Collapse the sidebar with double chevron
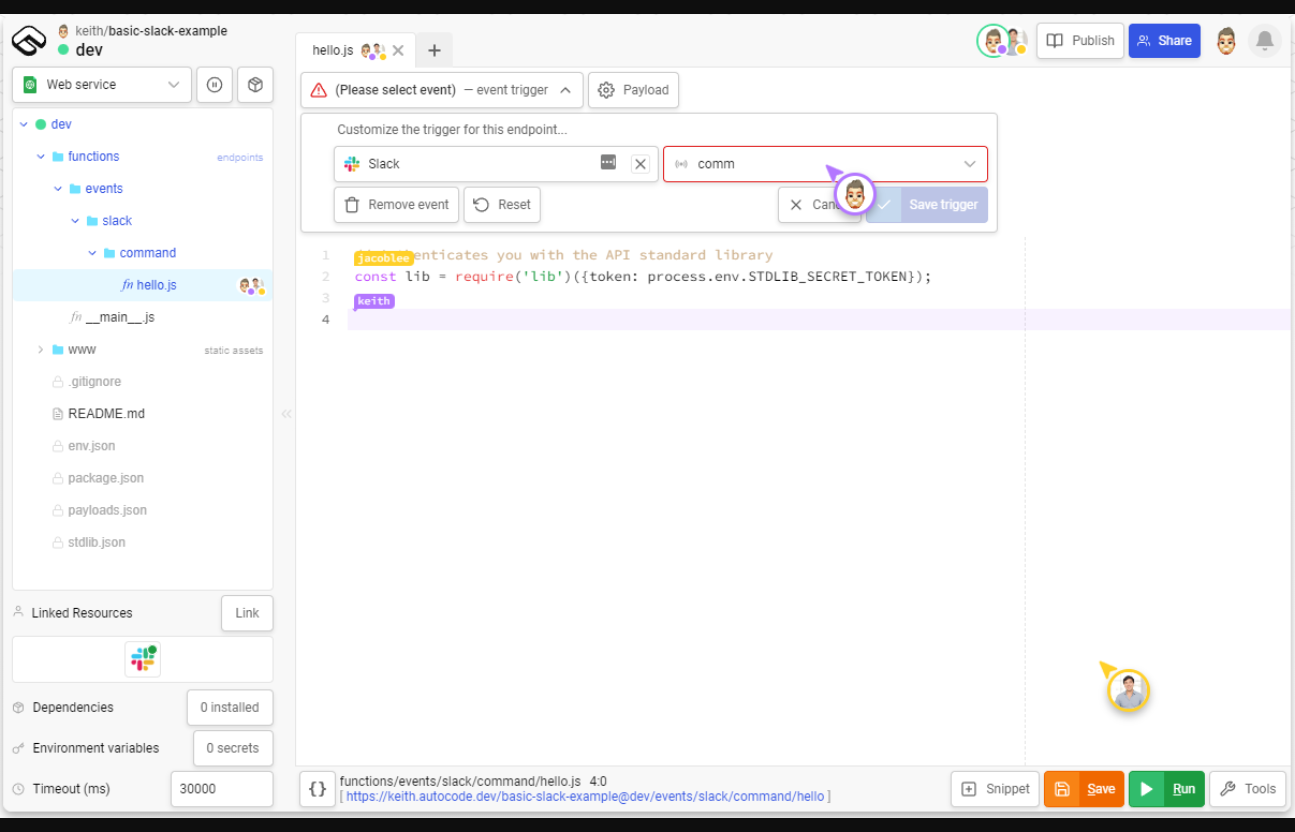This screenshot has height=832, width=1295. tap(286, 414)
